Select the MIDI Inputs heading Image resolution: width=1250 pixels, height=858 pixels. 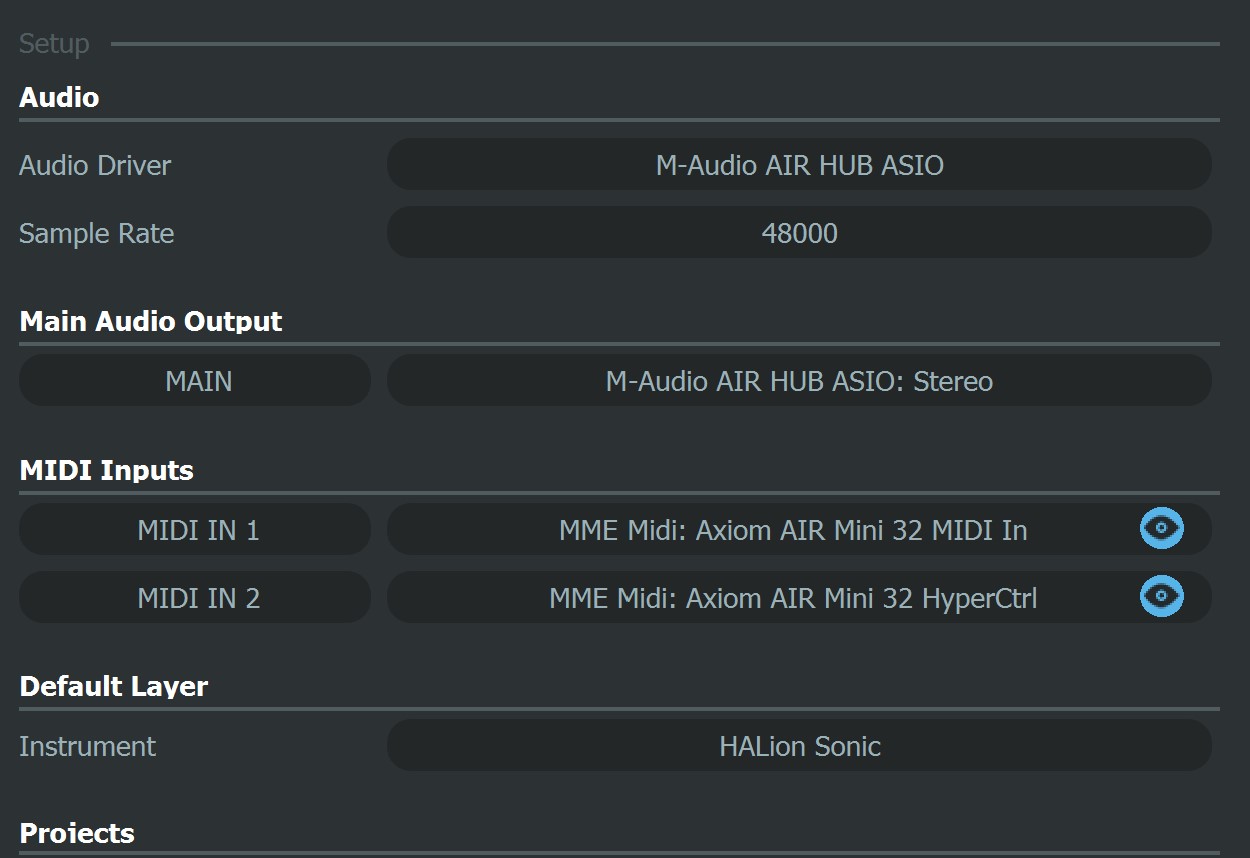coord(106,470)
